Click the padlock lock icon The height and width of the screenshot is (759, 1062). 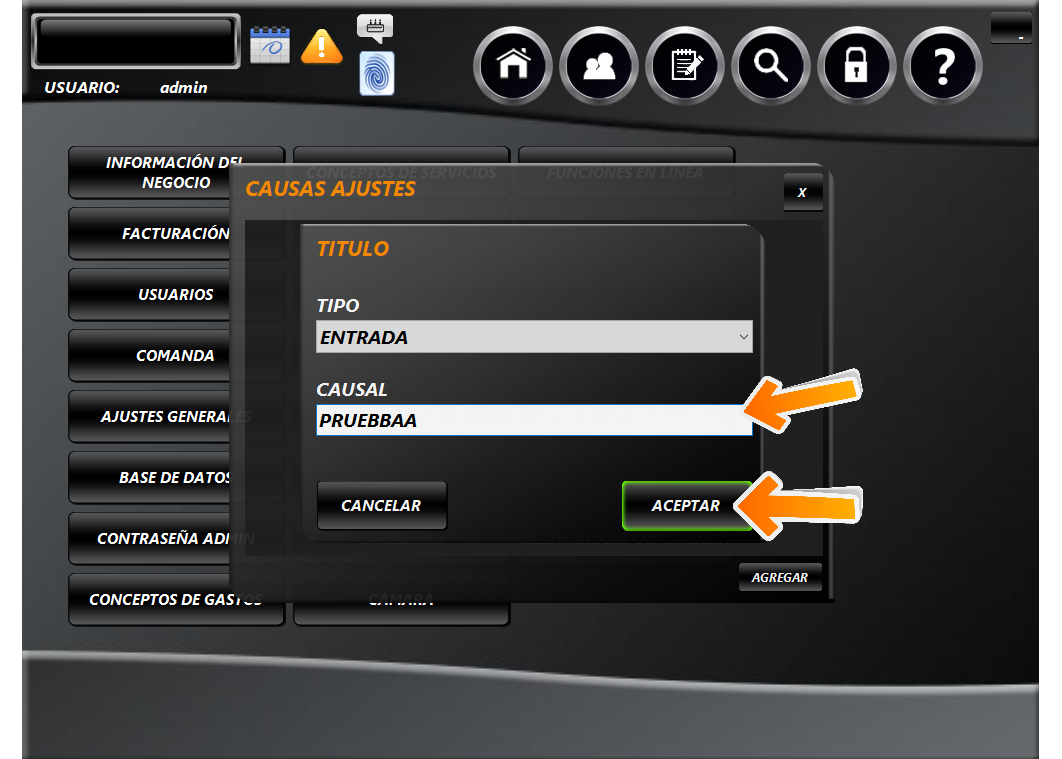[x=856, y=67]
